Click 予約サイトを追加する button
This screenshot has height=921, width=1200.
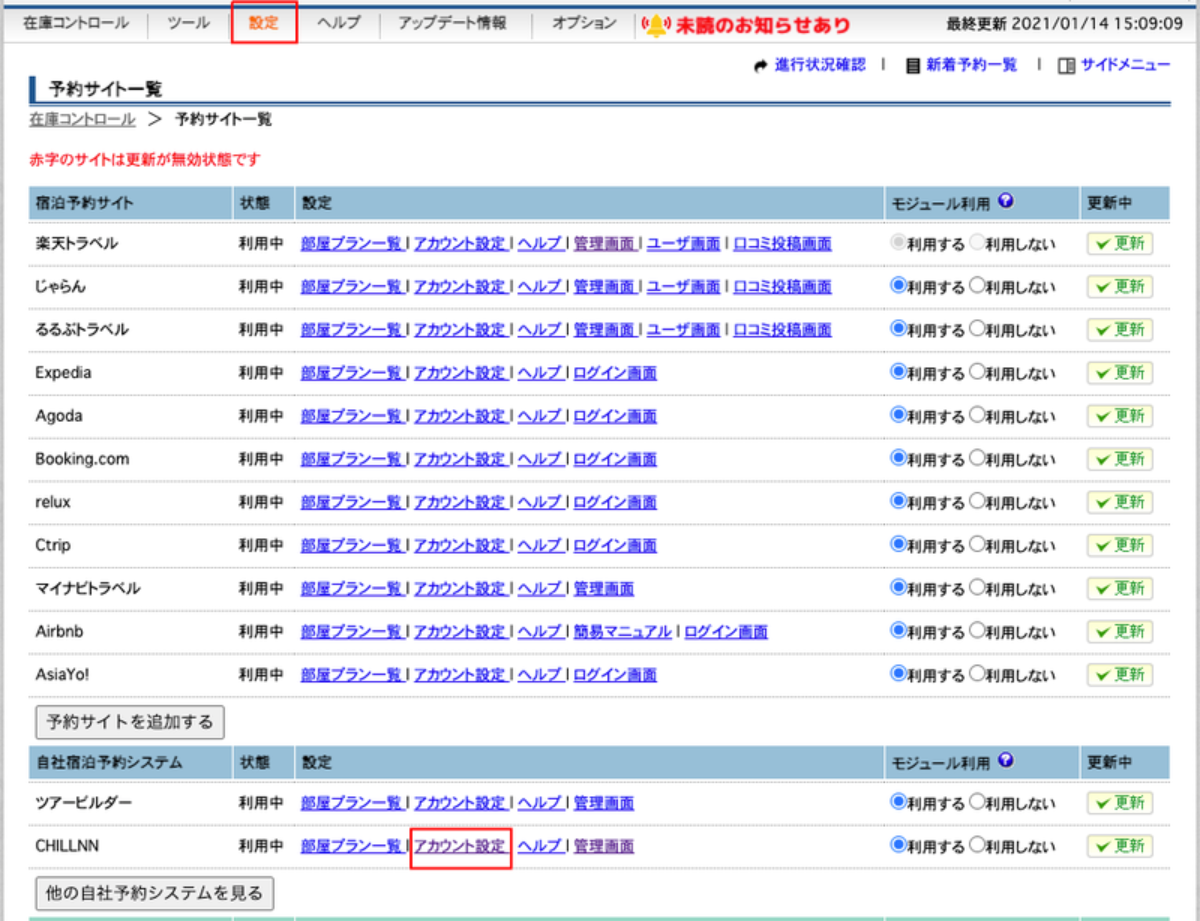click(x=130, y=721)
